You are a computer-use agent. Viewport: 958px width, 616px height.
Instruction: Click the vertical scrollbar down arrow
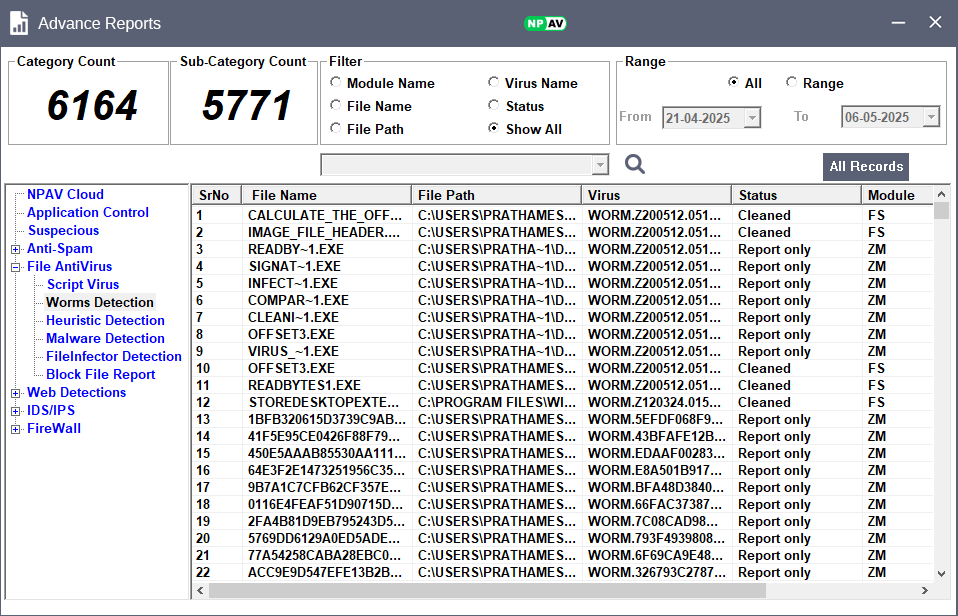[x=941, y=573]
